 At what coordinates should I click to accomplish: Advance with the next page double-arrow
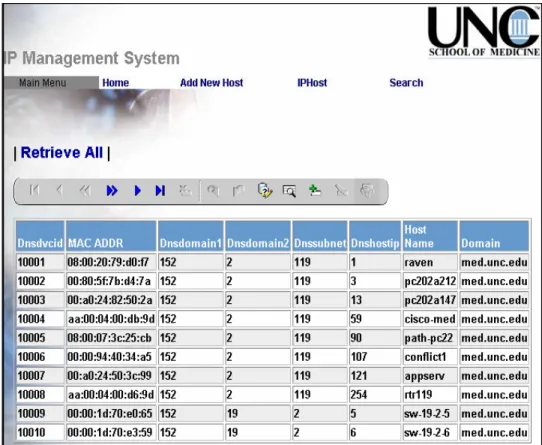click(x=112, y=191)
